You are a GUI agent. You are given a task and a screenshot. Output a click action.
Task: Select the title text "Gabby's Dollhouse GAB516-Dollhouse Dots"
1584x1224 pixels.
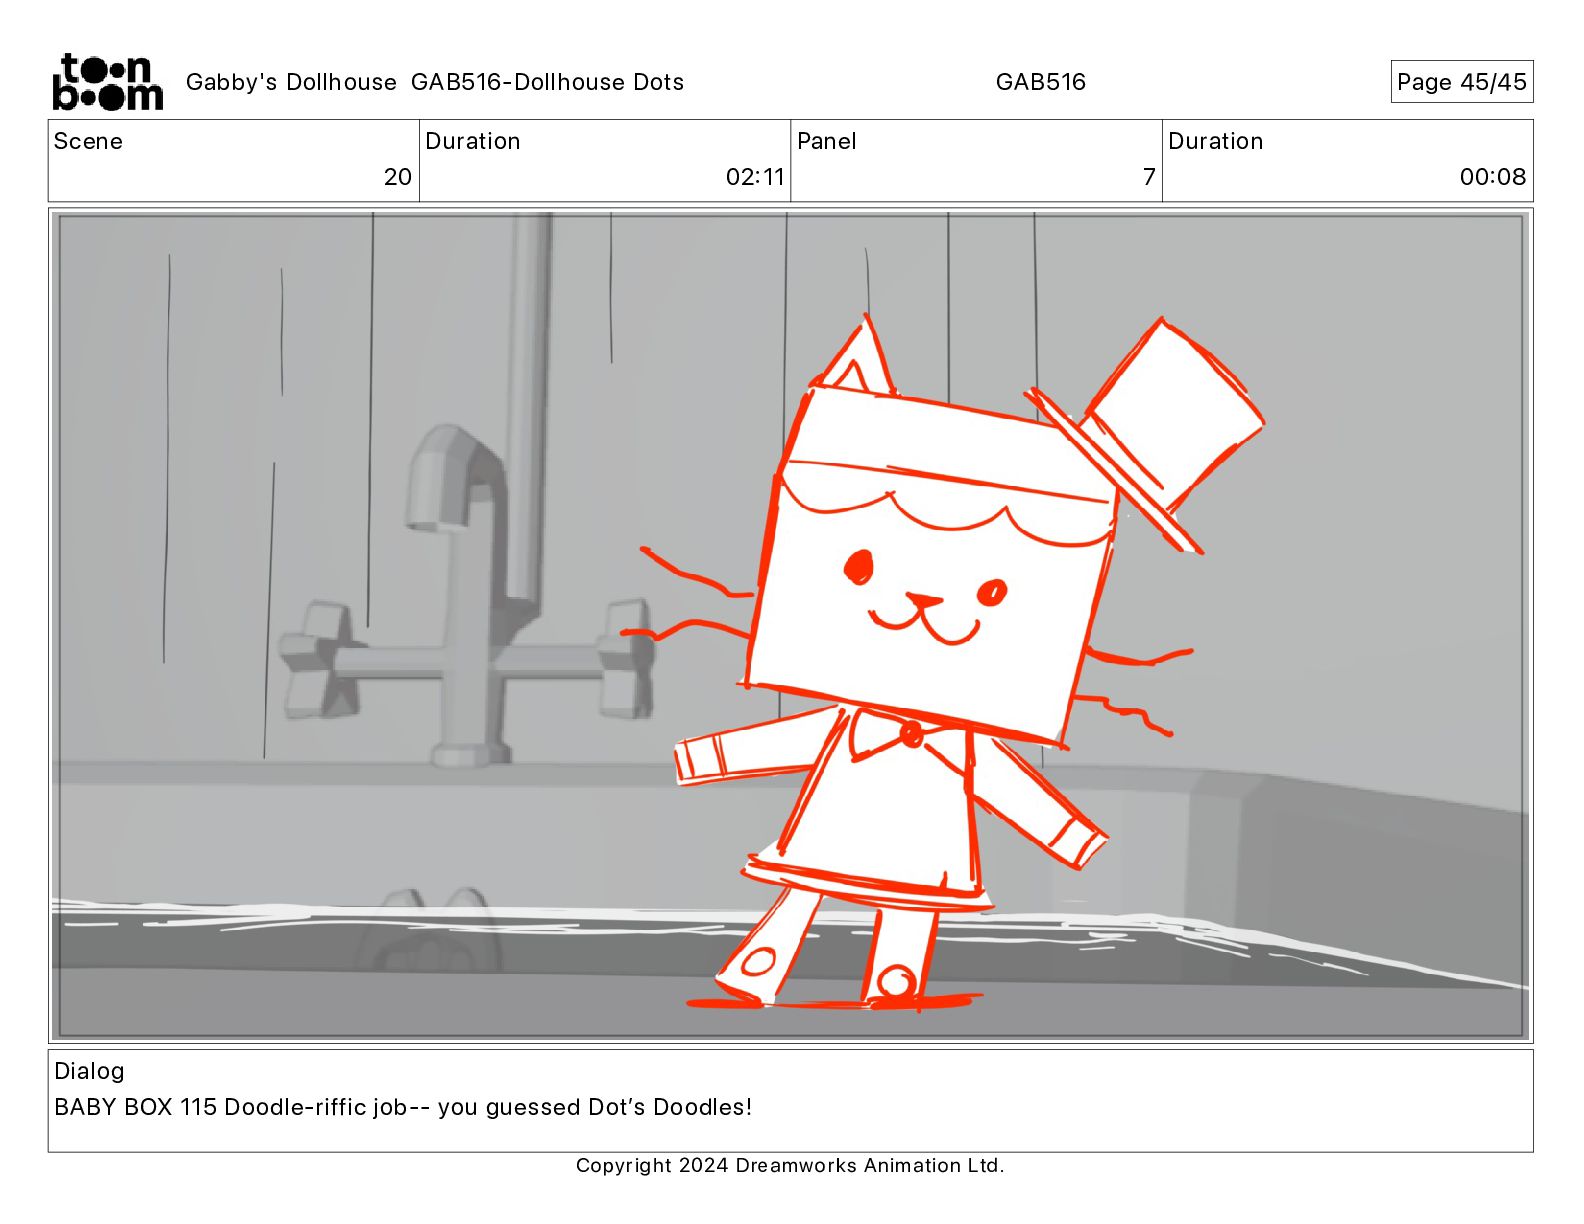[x=435, y=82]
